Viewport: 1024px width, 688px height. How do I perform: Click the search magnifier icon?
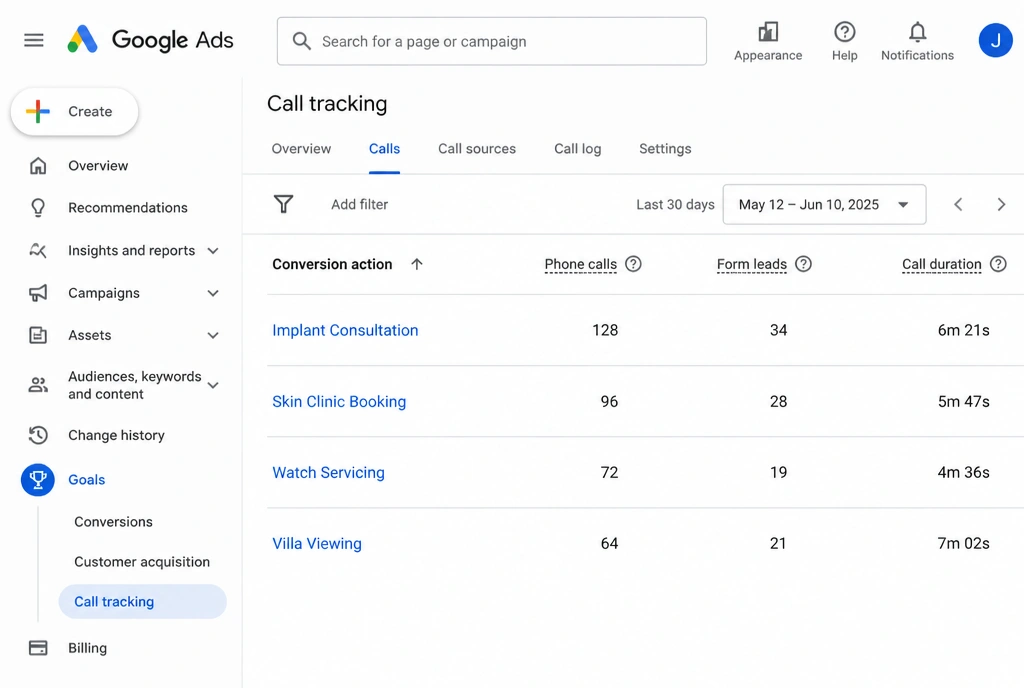(301, 41)
